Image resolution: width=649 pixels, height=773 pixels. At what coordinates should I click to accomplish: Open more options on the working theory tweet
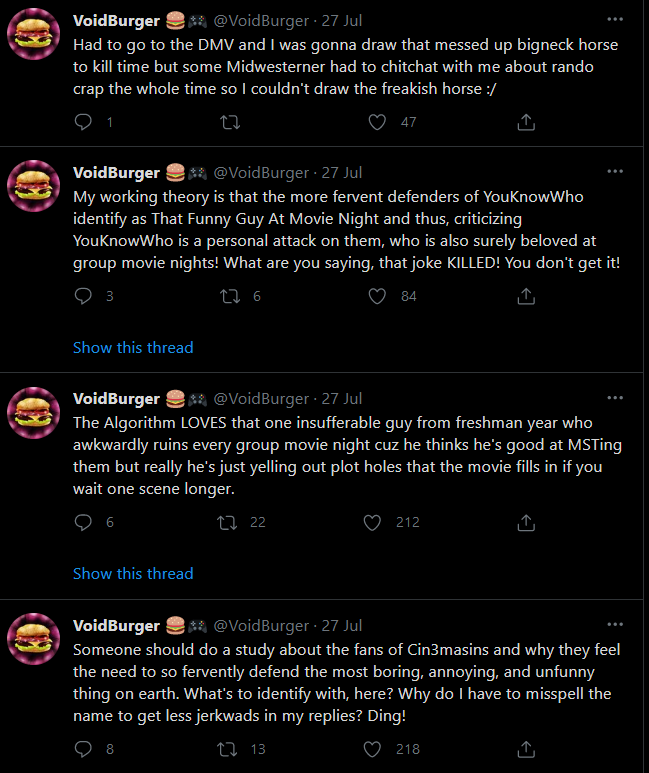615,171
